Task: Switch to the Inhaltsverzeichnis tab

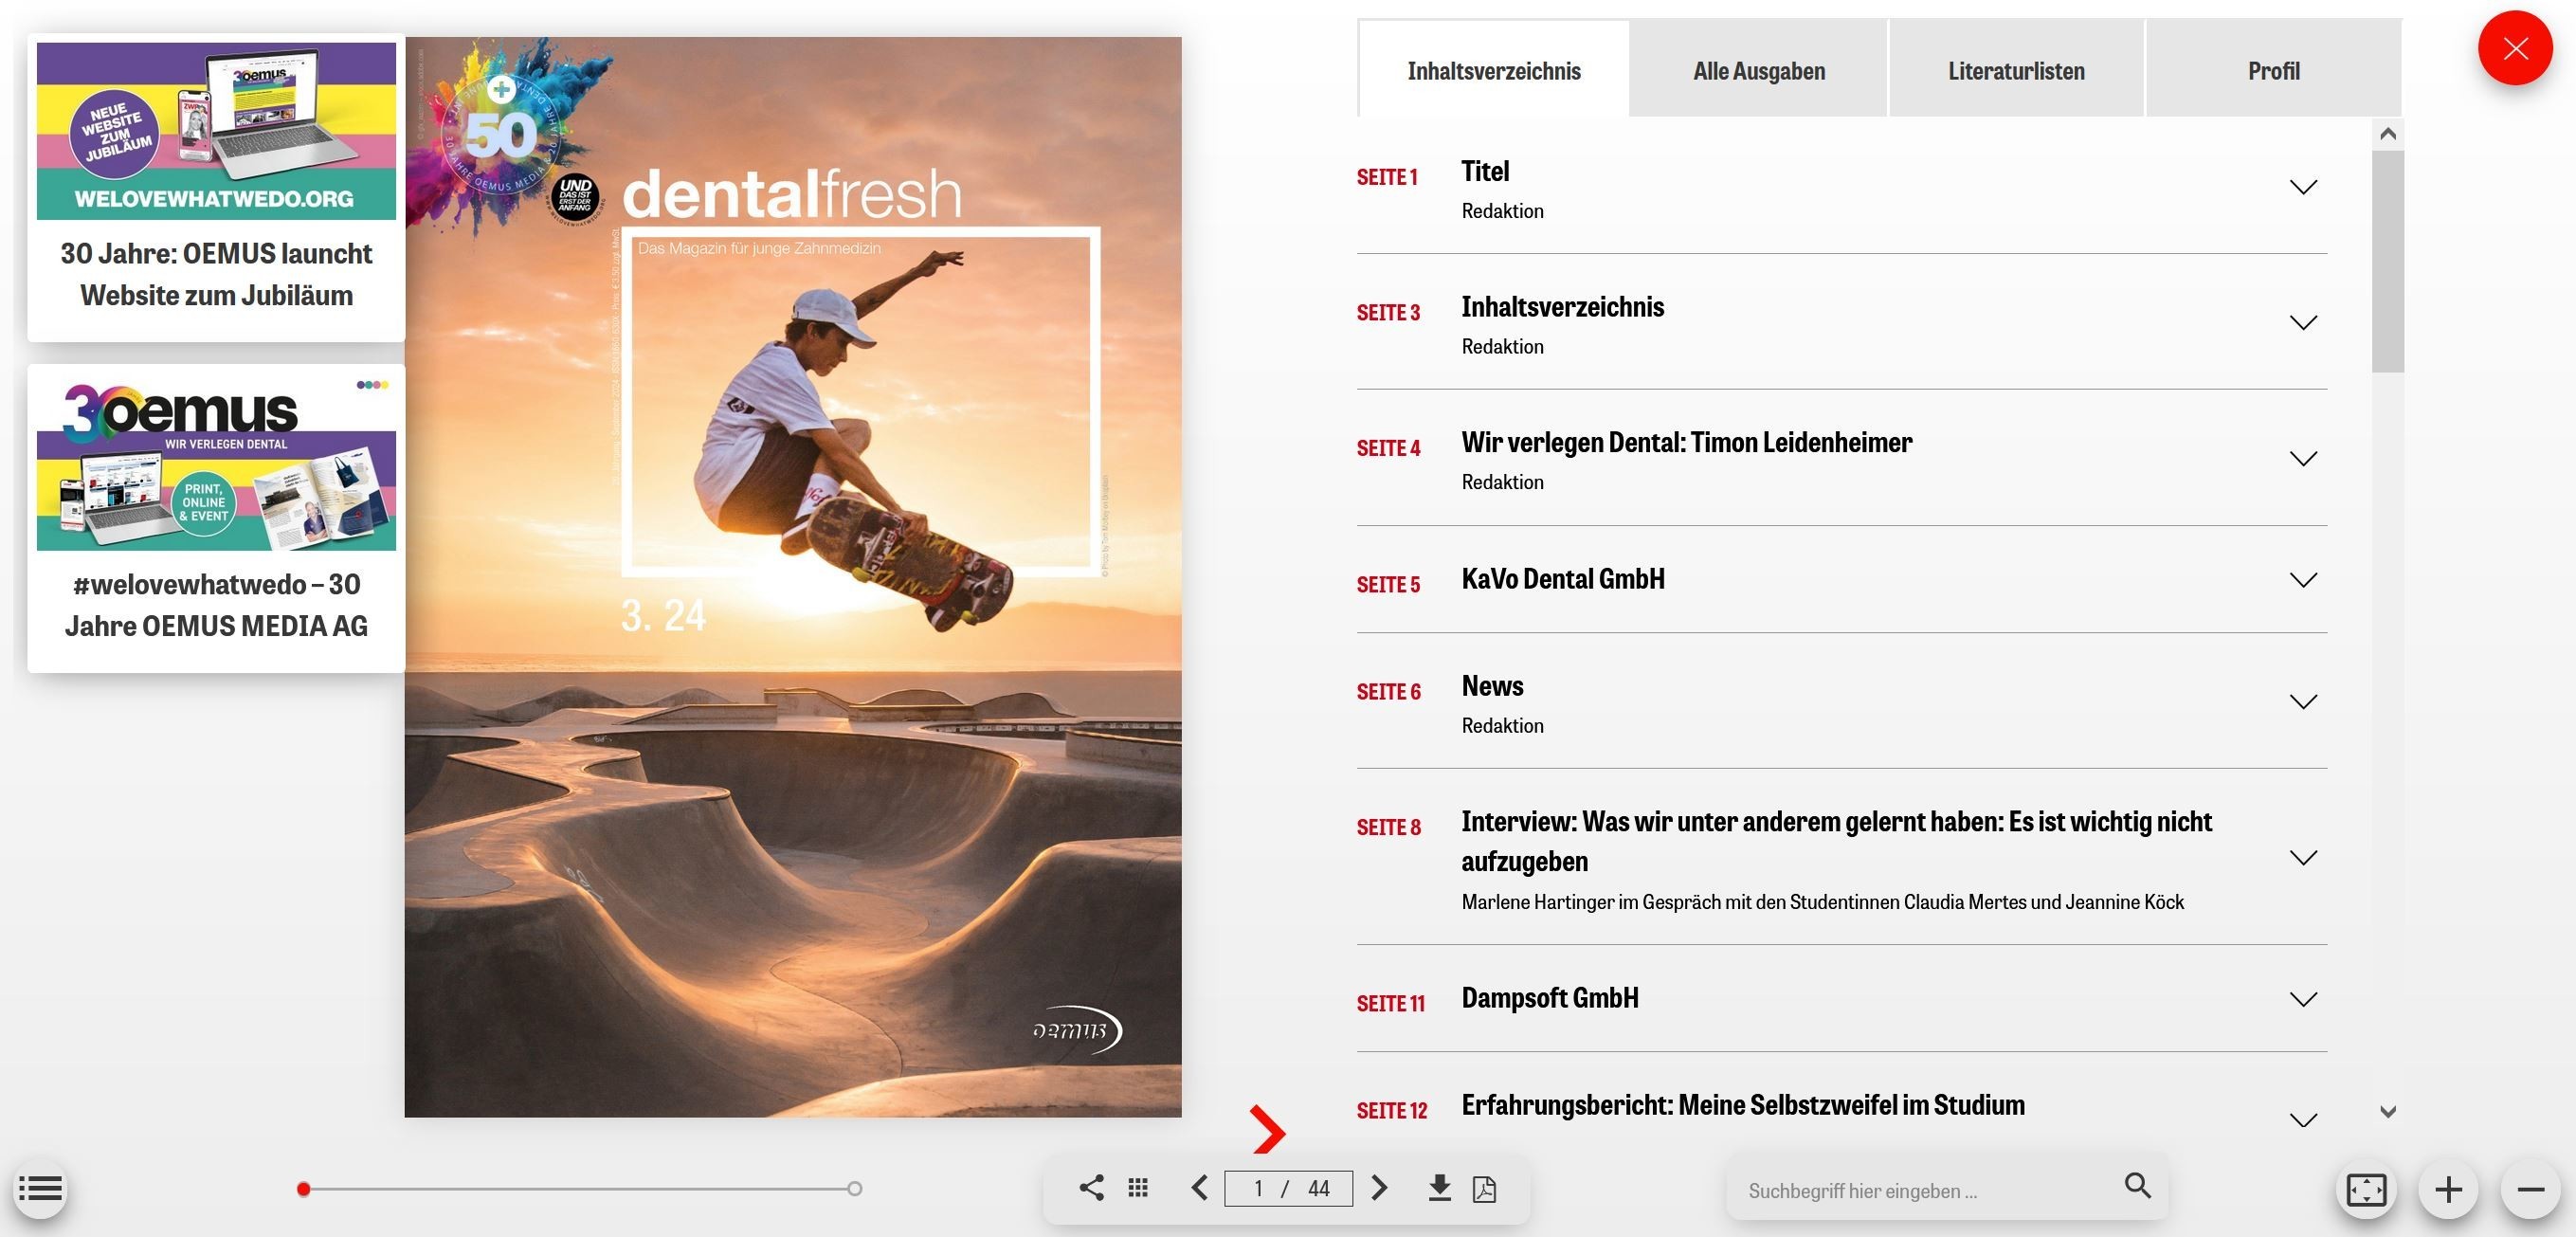Action: pos(1494,70)
